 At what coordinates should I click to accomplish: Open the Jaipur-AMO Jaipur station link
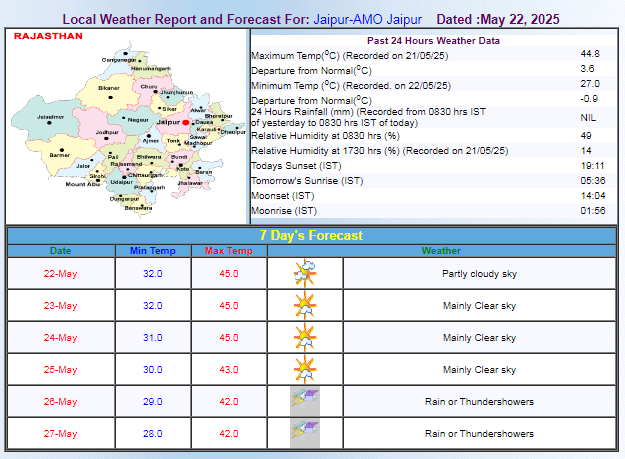(x=368, y=19)
